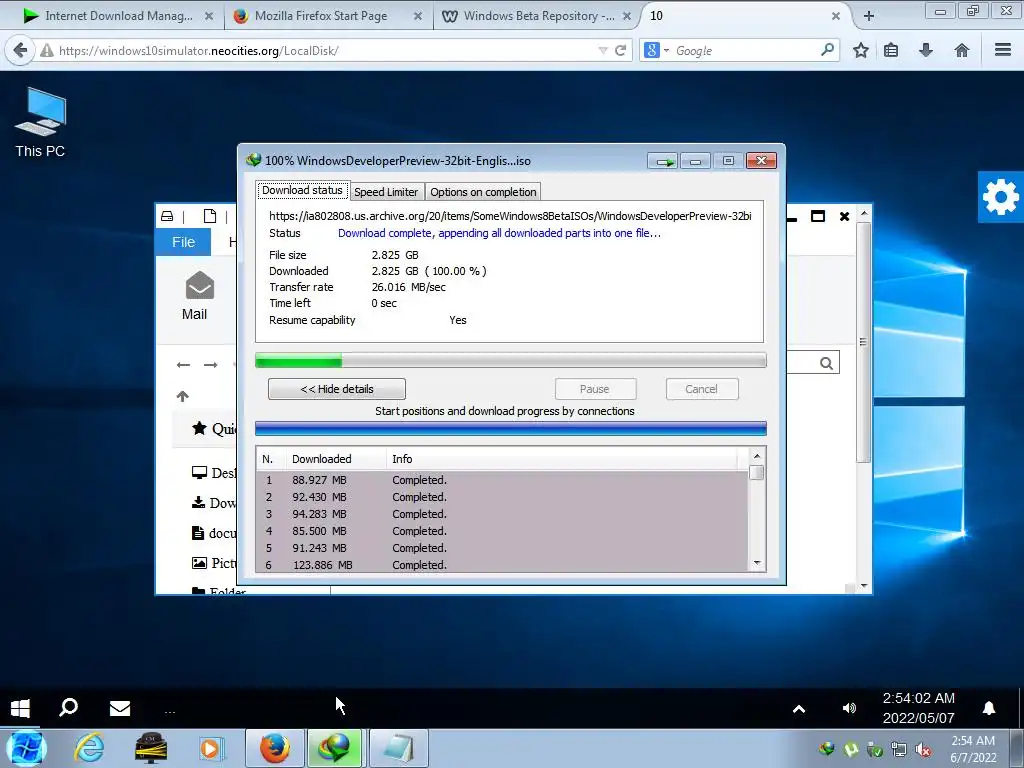Go up one folder in File Explorer
The image size is (1024, 768).
(183, 396)
